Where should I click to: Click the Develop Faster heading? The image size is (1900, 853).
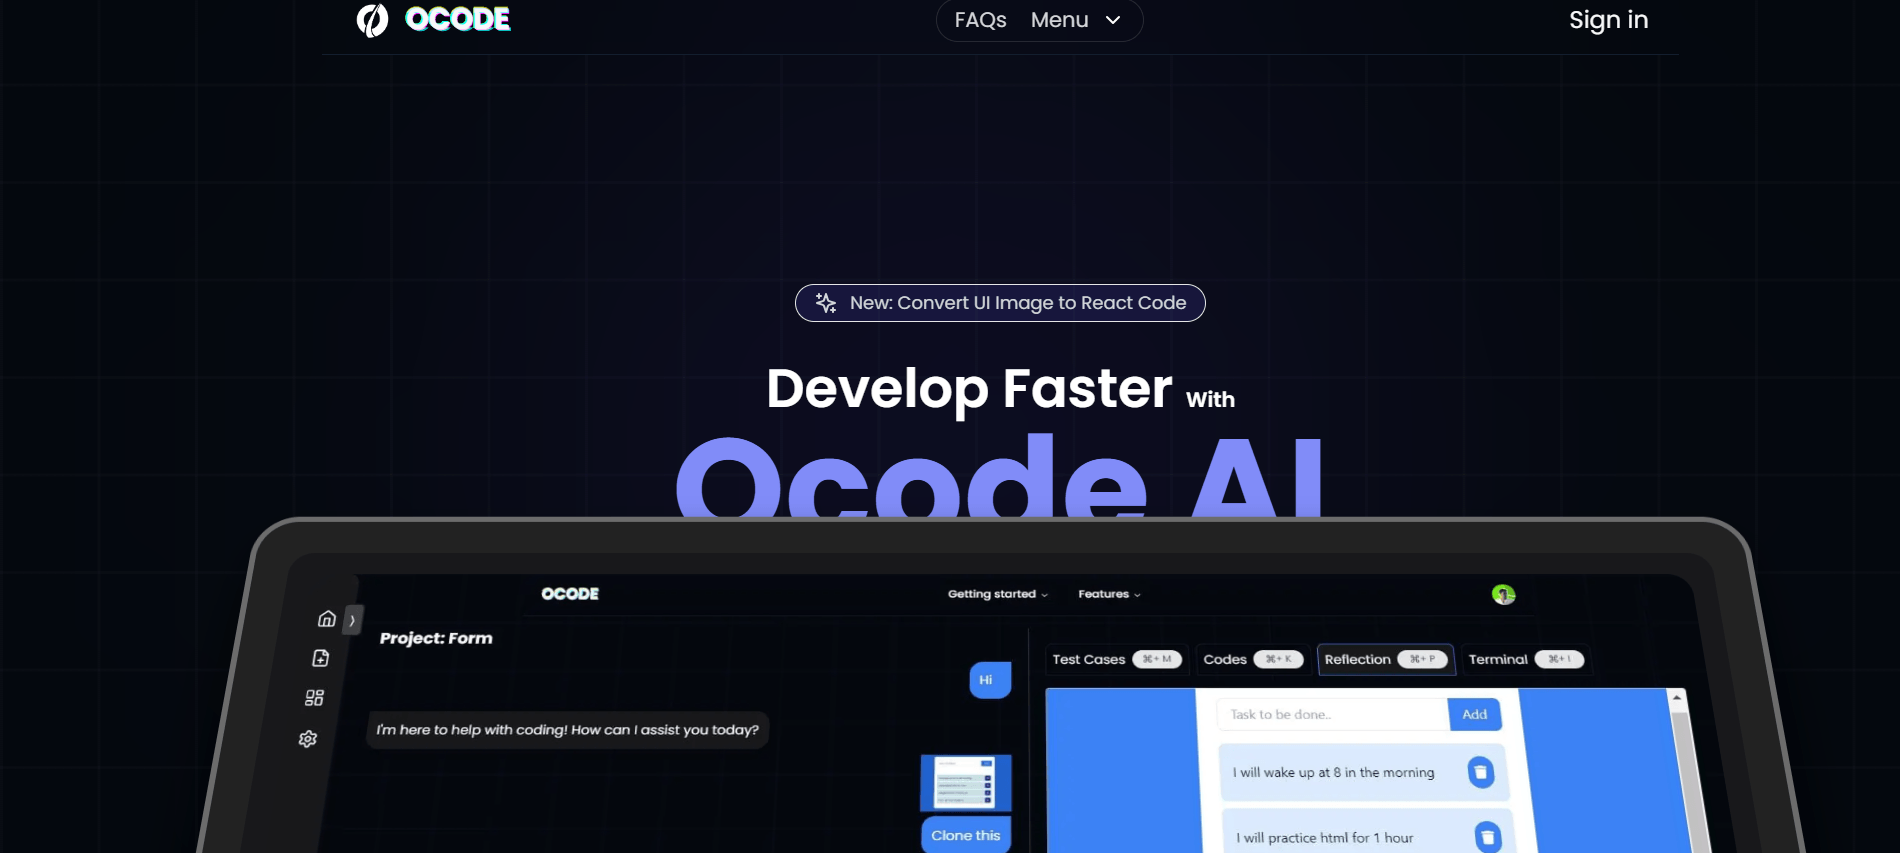click(x=968, y=388)
